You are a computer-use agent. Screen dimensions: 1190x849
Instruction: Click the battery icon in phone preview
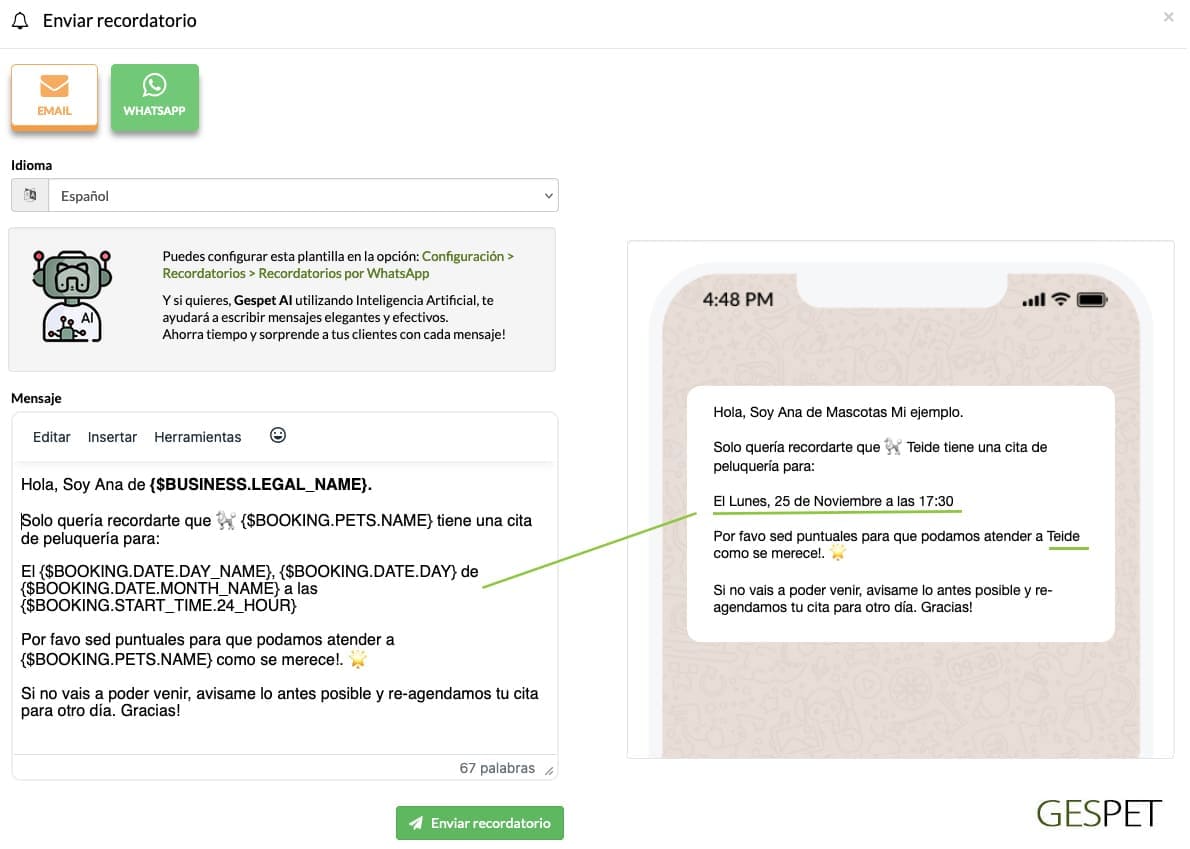[1092, 300]
